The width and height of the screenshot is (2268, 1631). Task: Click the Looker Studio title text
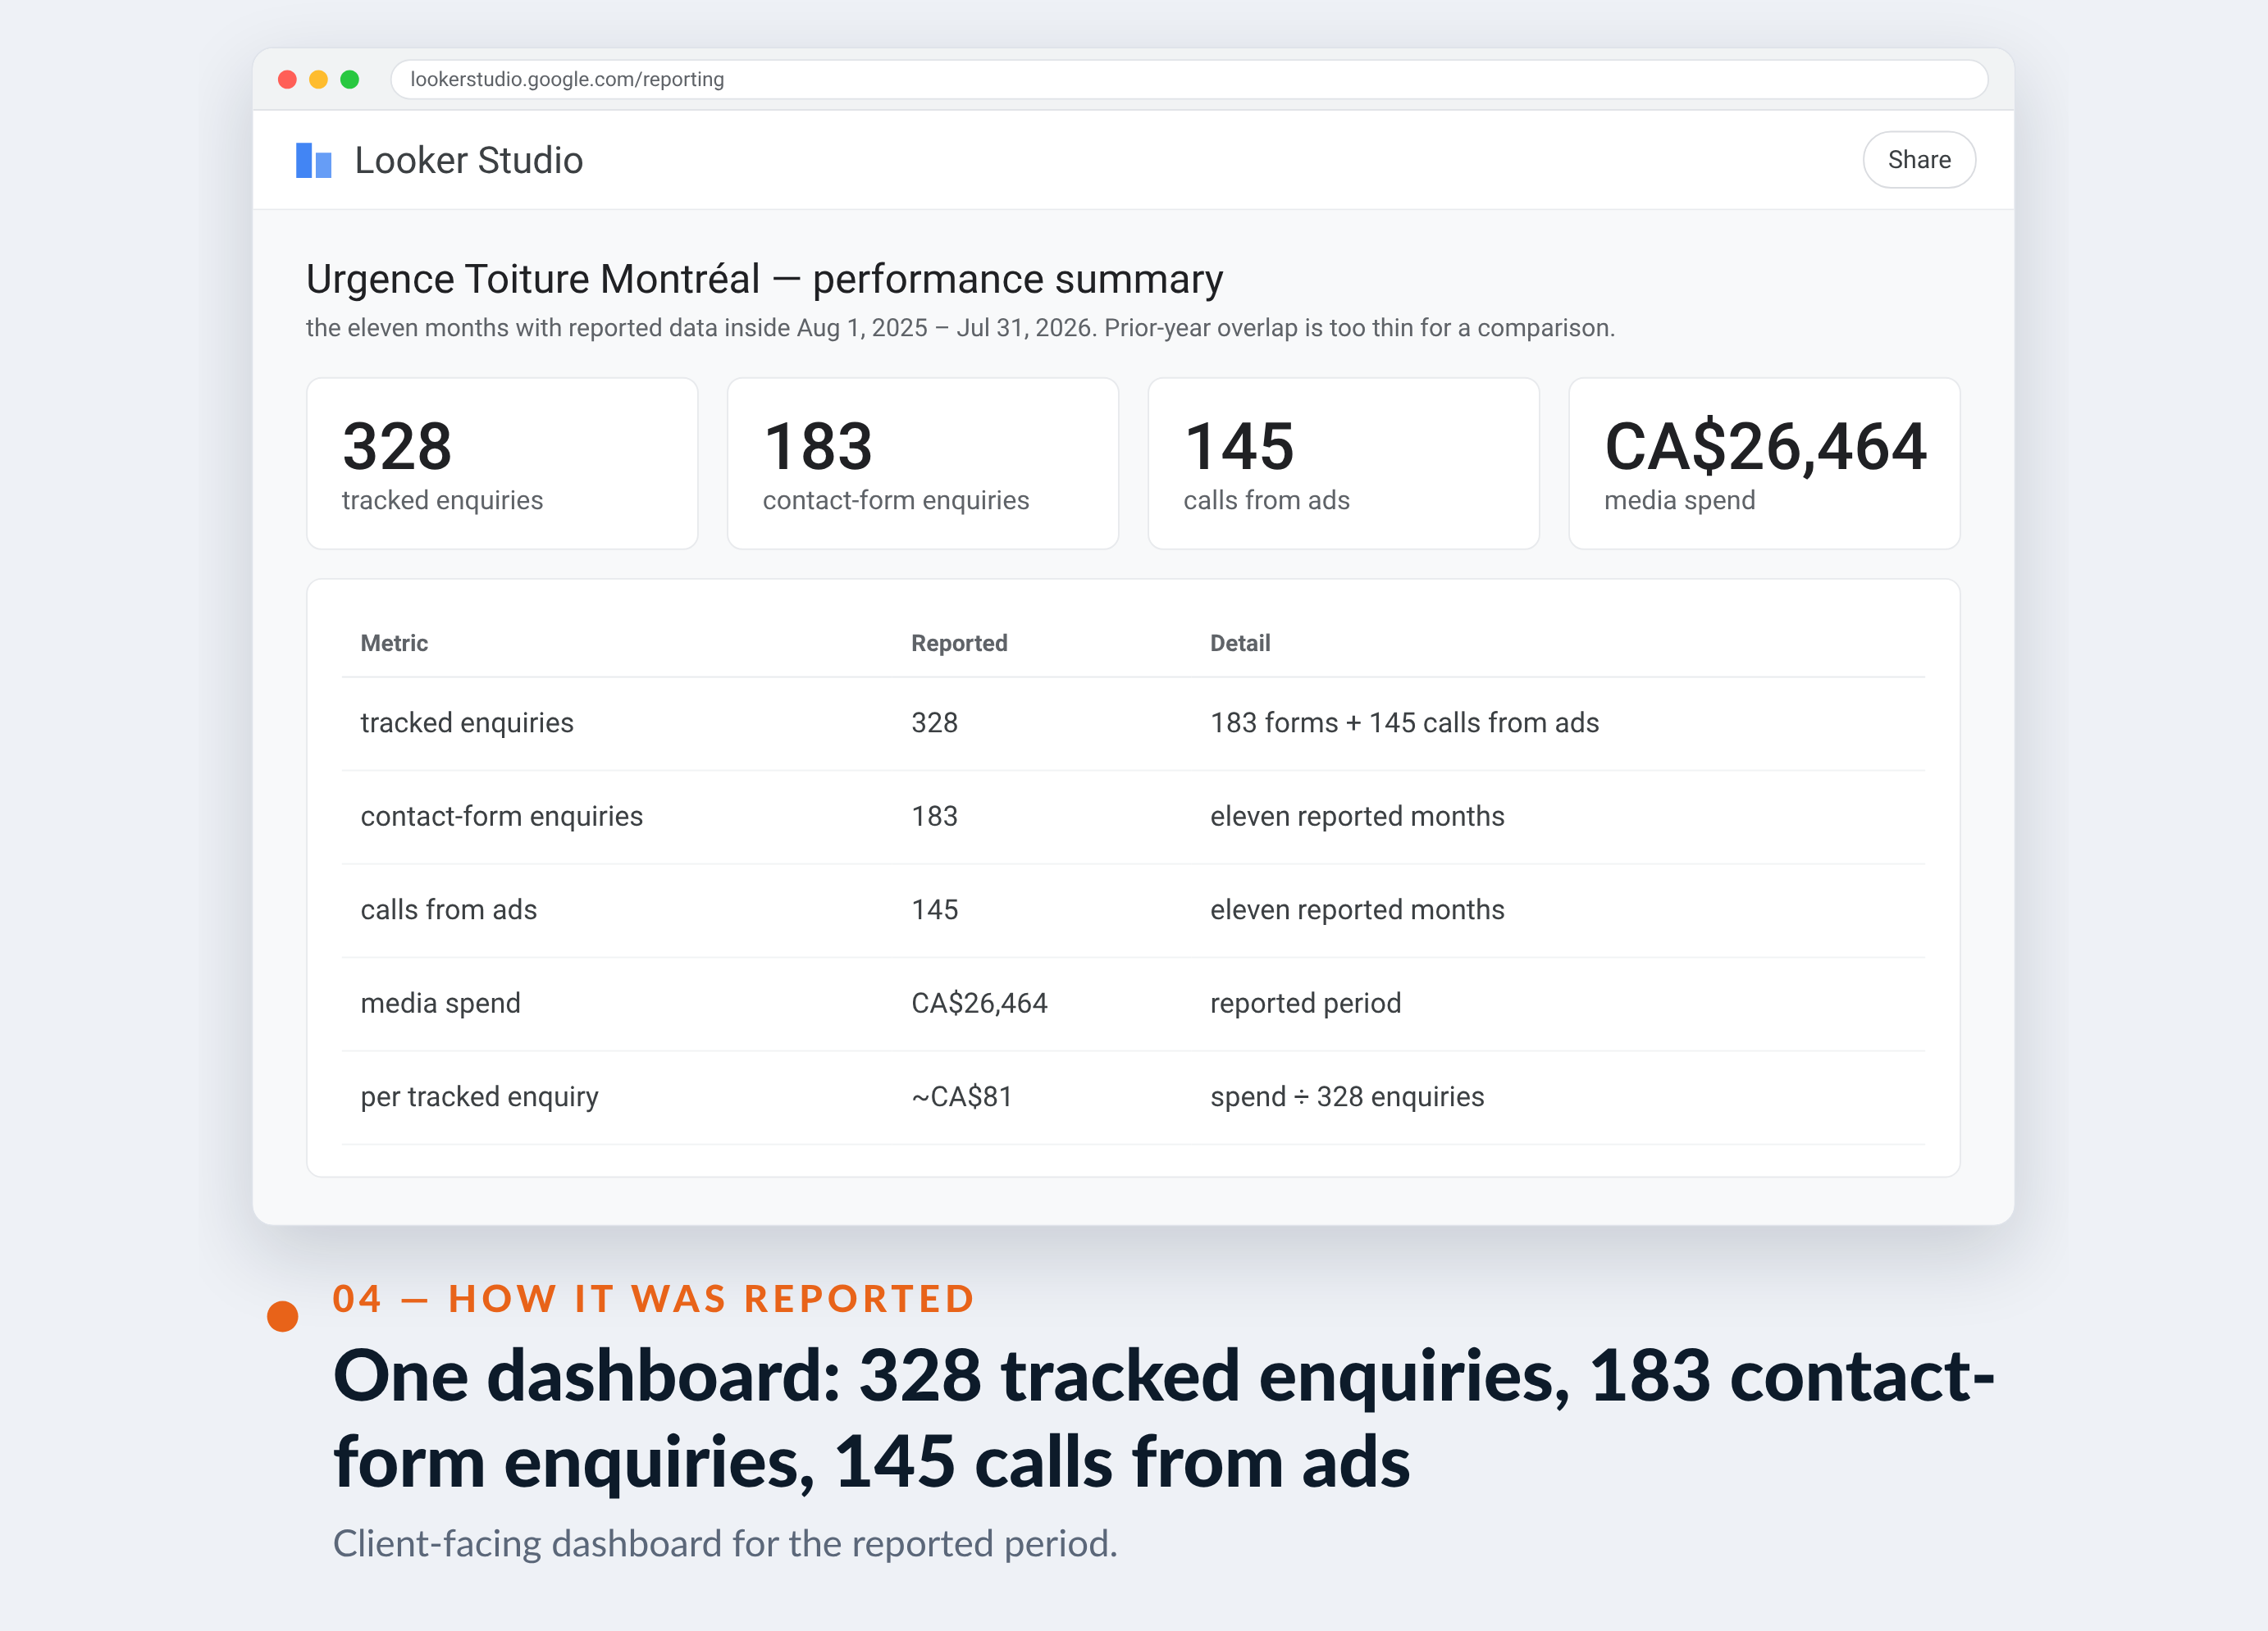[x=468, y=160]
